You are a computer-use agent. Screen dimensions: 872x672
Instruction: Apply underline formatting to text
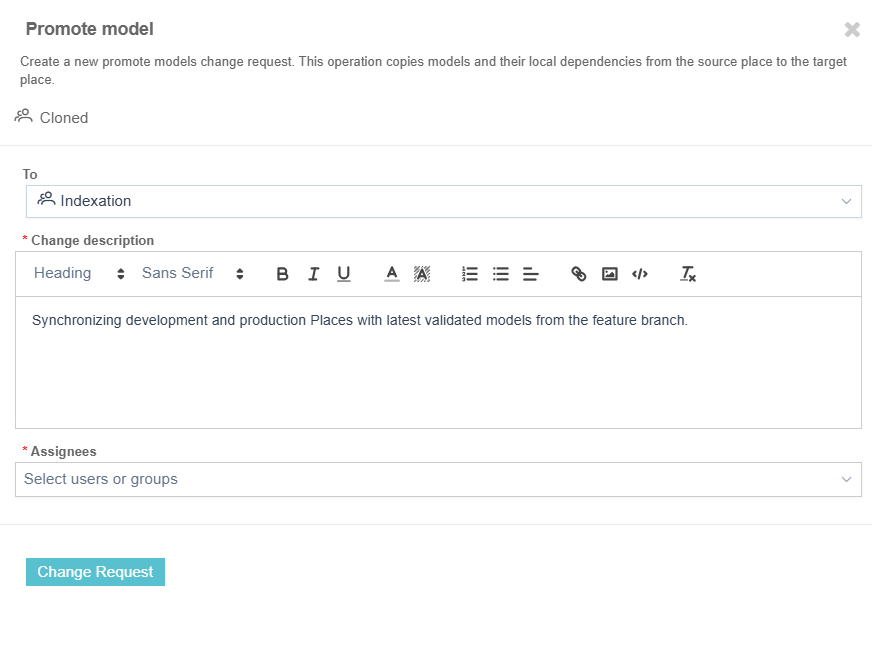click(x=344, y=274)
